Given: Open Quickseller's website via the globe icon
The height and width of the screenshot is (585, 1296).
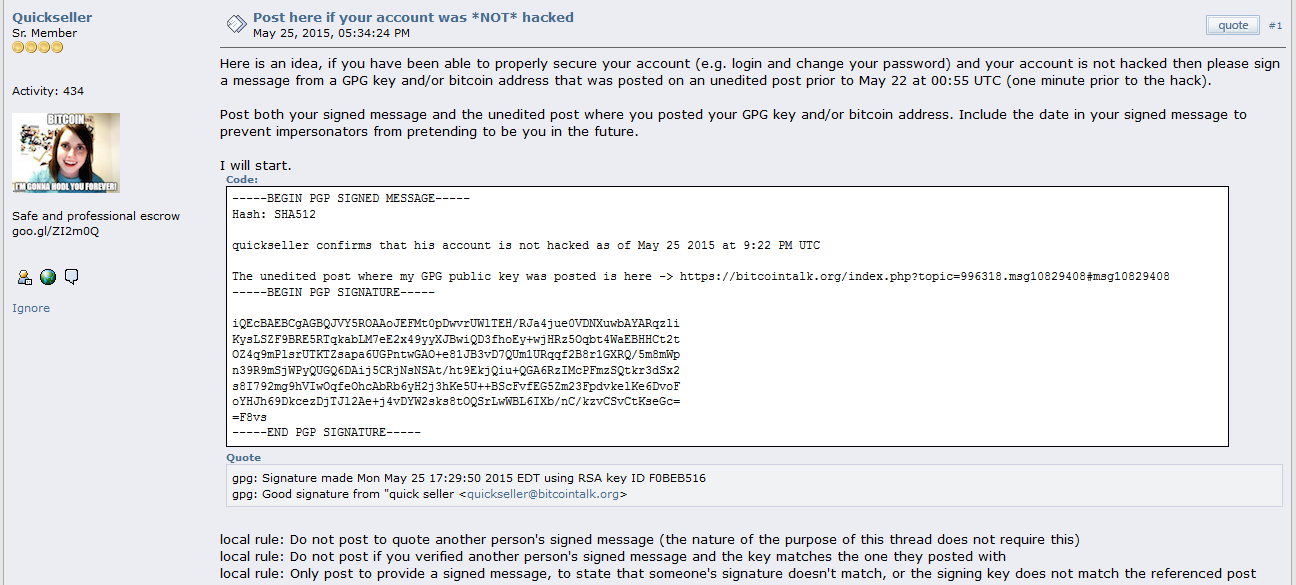Looking at the screenshot, I should click(x=48, y=278).
